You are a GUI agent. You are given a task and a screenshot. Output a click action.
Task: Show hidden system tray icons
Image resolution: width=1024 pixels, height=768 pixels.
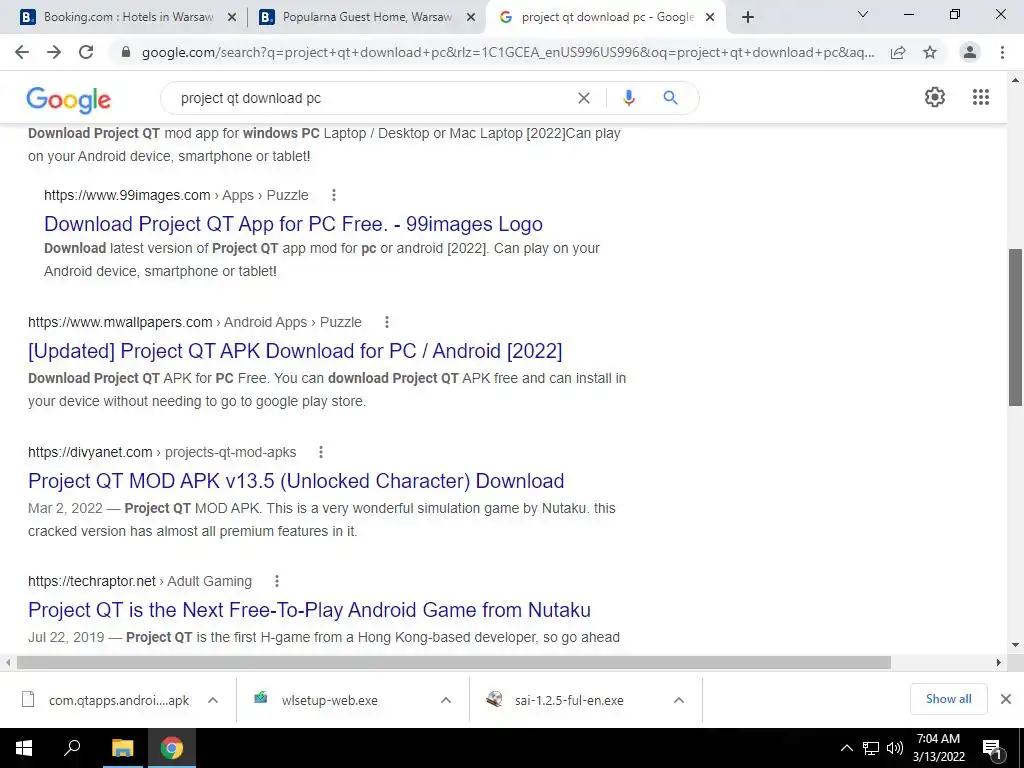[846, 748]
